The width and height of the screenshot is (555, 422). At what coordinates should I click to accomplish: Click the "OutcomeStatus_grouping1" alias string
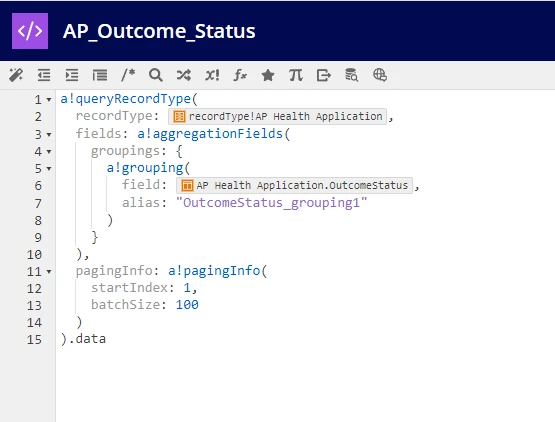point(271,203)
